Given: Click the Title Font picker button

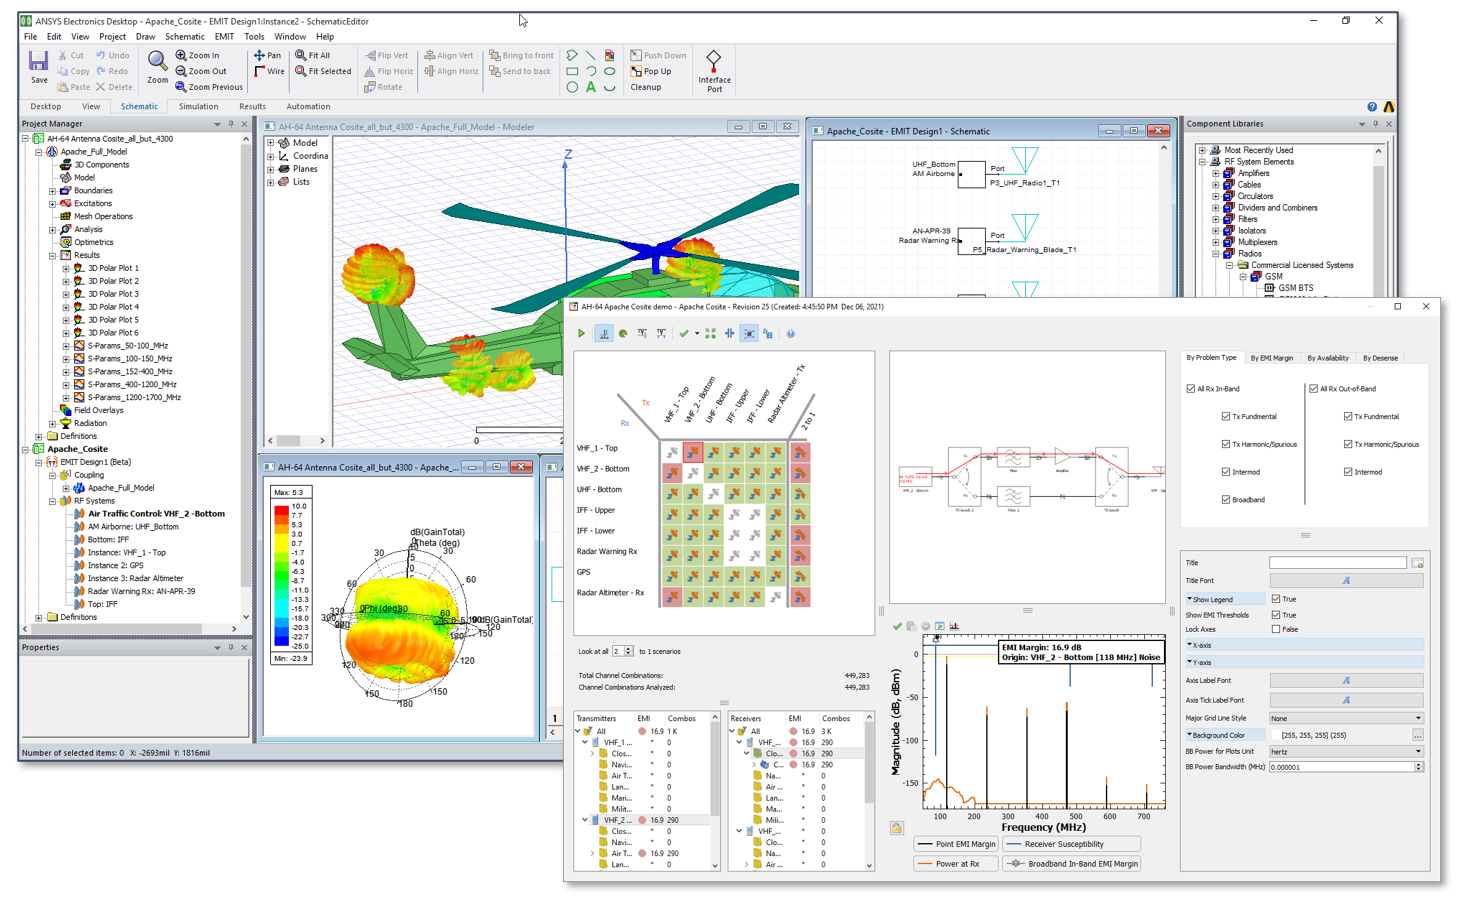Looking at the screenshot, I should [1346, 581].
